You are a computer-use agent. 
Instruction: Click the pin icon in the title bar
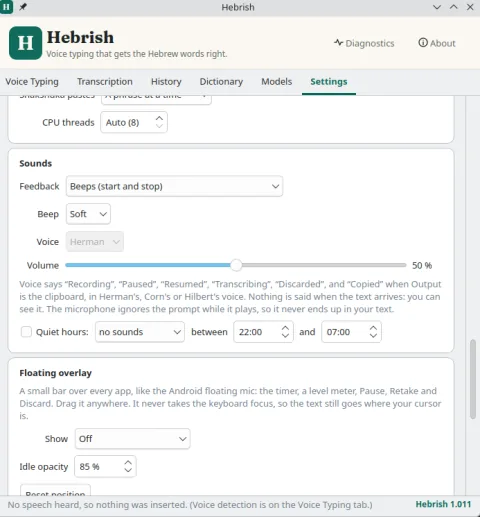click(23, 7)
